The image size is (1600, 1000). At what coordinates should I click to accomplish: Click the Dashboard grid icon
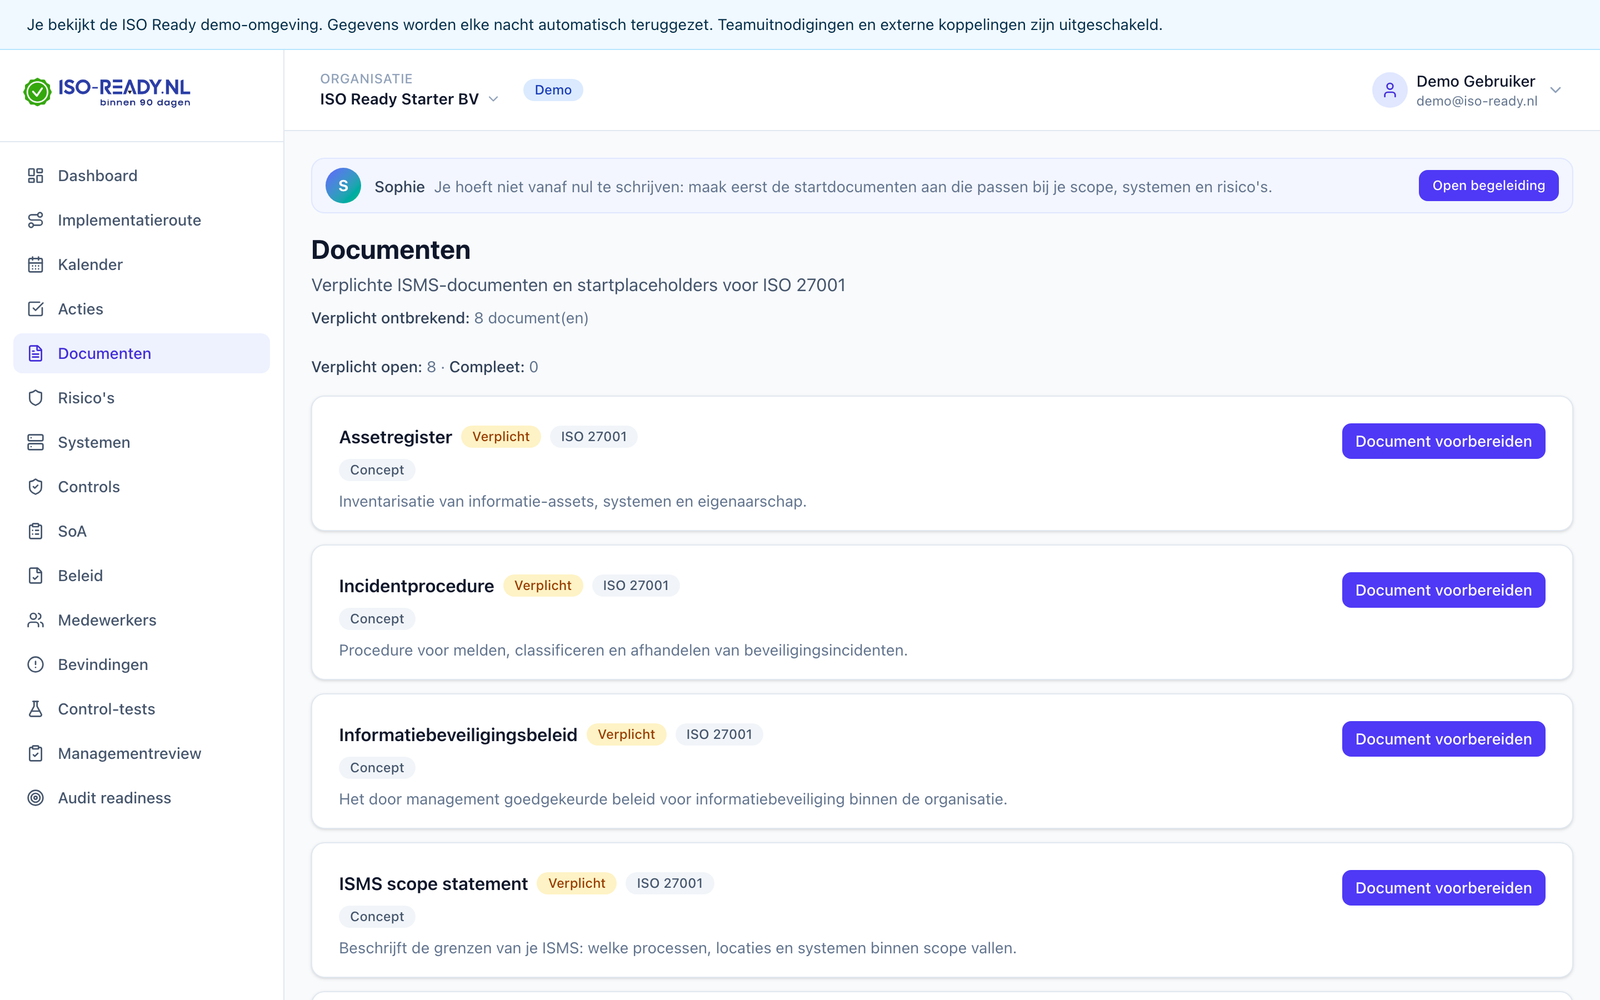pos(36,176)
